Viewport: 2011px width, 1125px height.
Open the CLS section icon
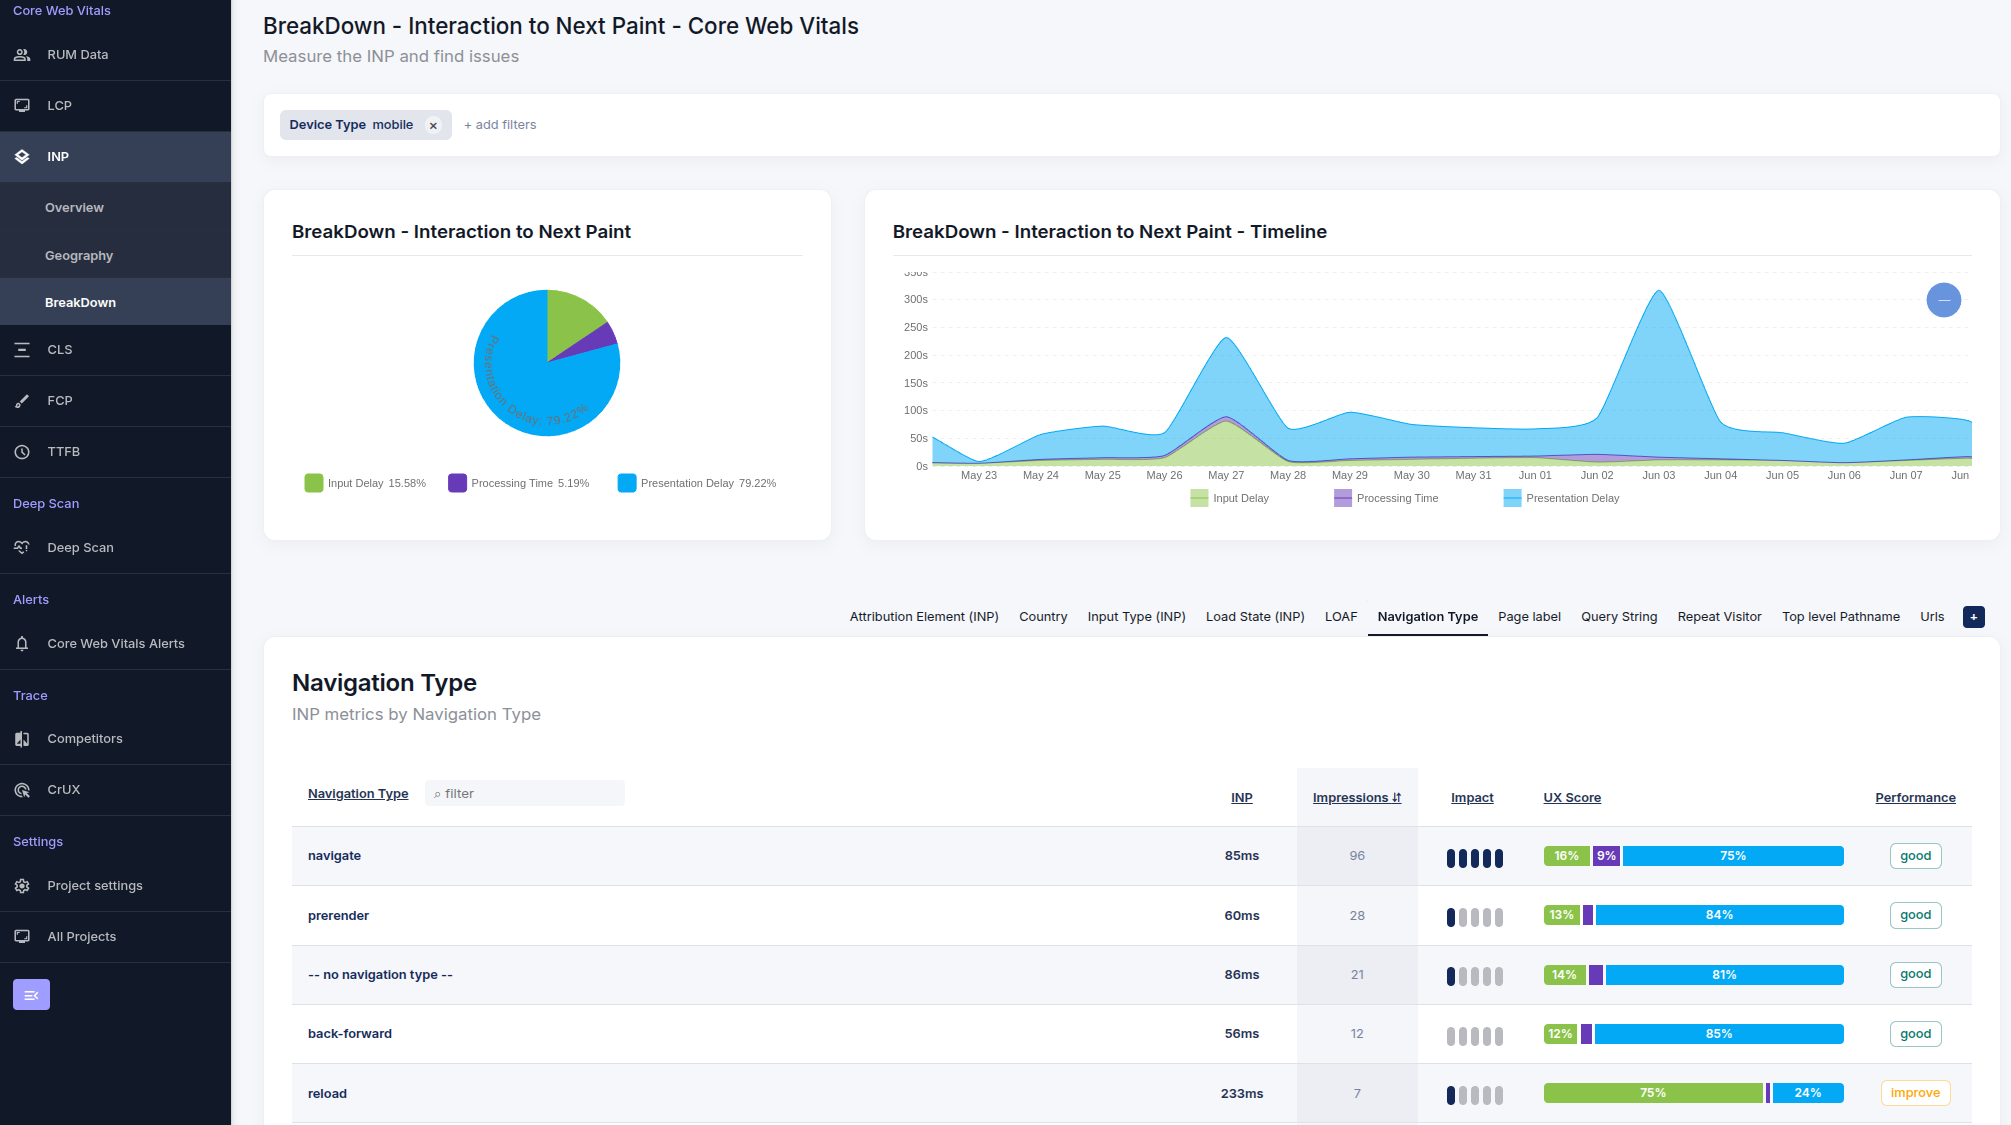click(22, 349)
